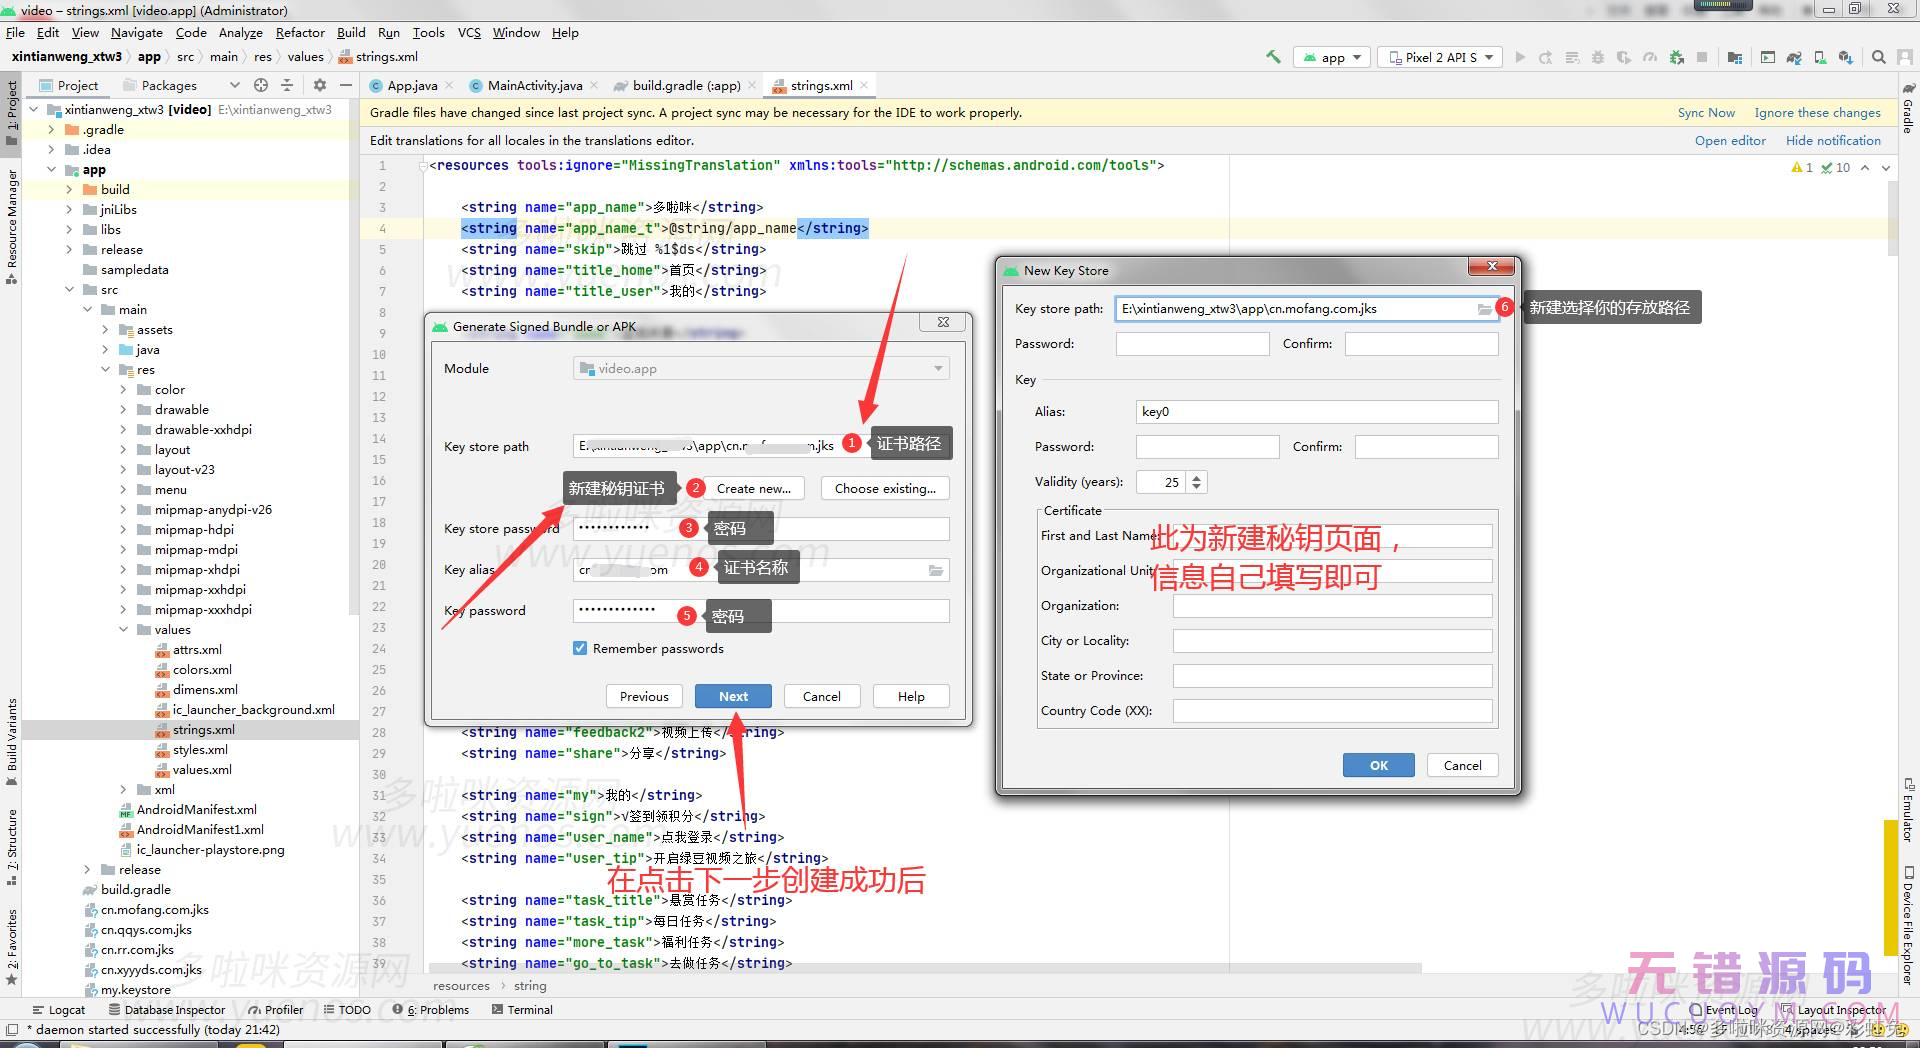Click the locate-current-file crosshair icon
Screen dimensions: 1920x1048
261,85
